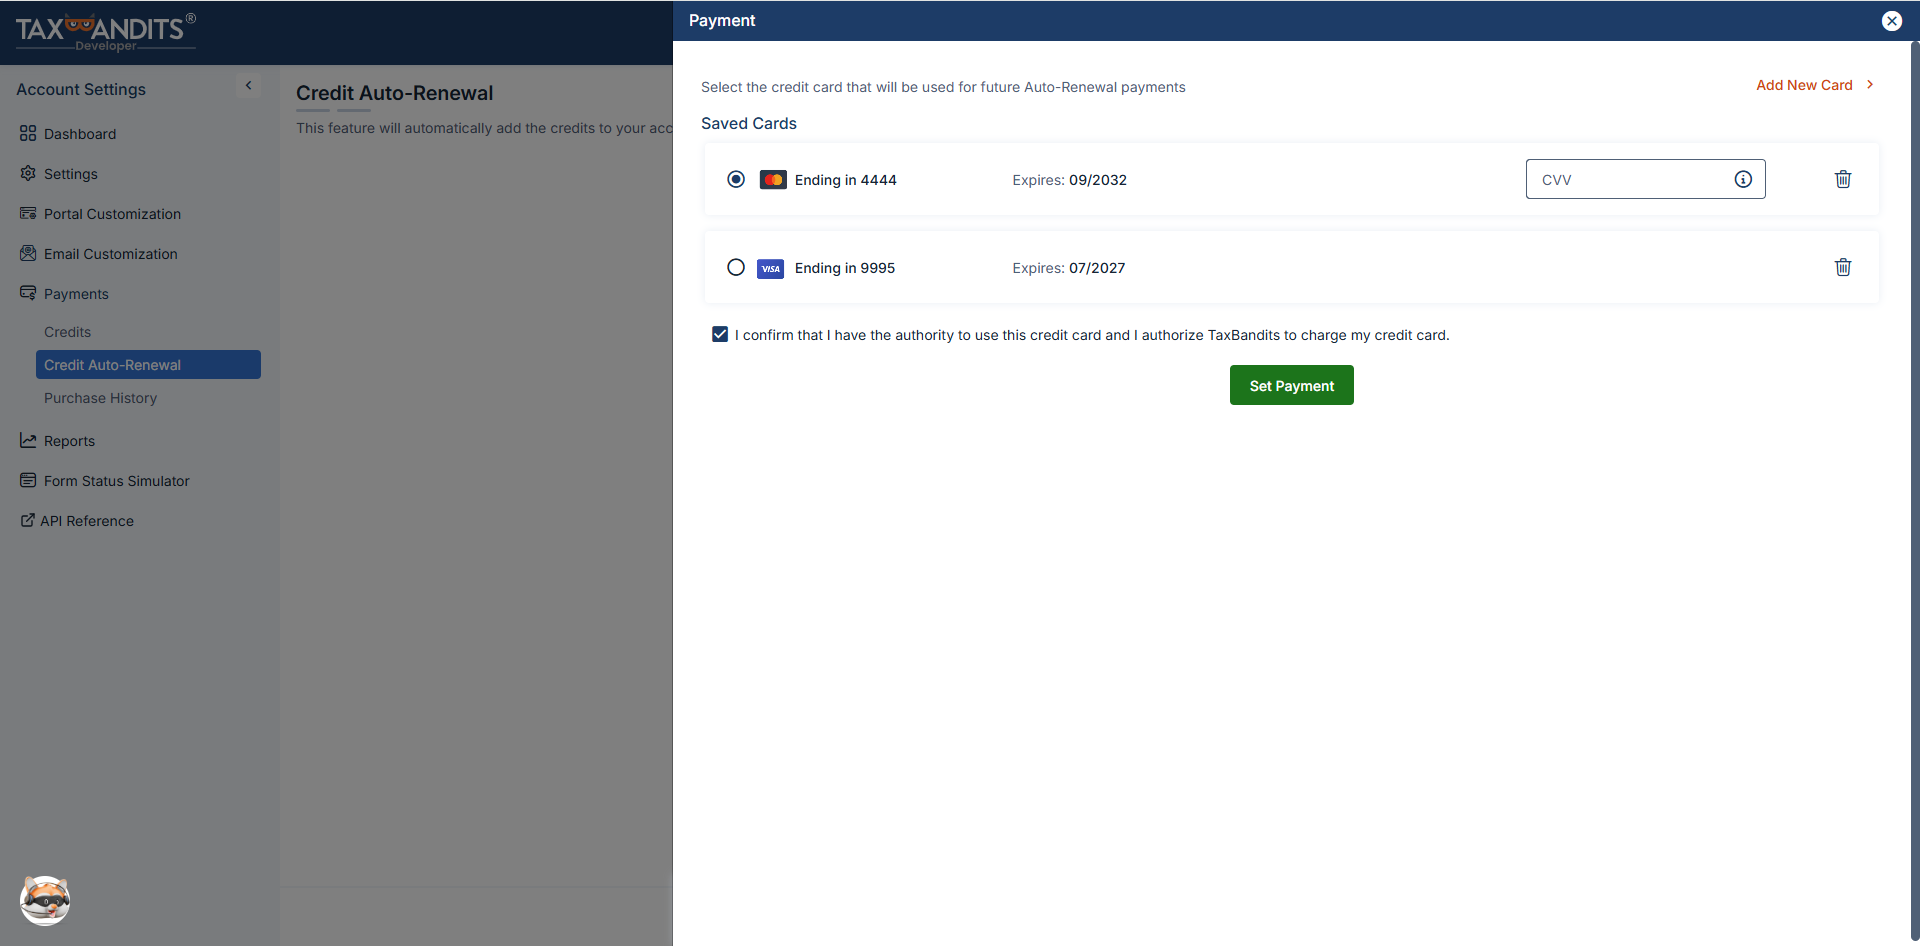Click the Payments card icon
The height and width of the screenshot is (946, 1920).
coord(28,293)
